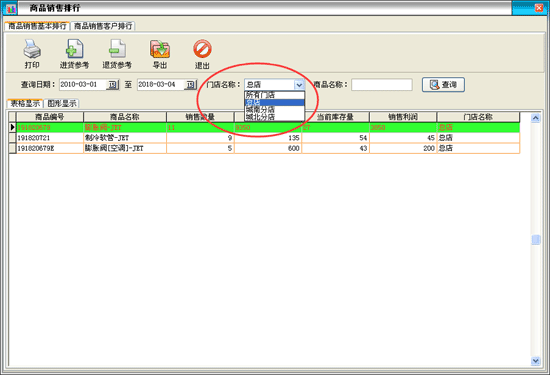Viewport: 550px width, 375px height.
Task: Select the 表格显示 tab
Action: tap(25, 103)
